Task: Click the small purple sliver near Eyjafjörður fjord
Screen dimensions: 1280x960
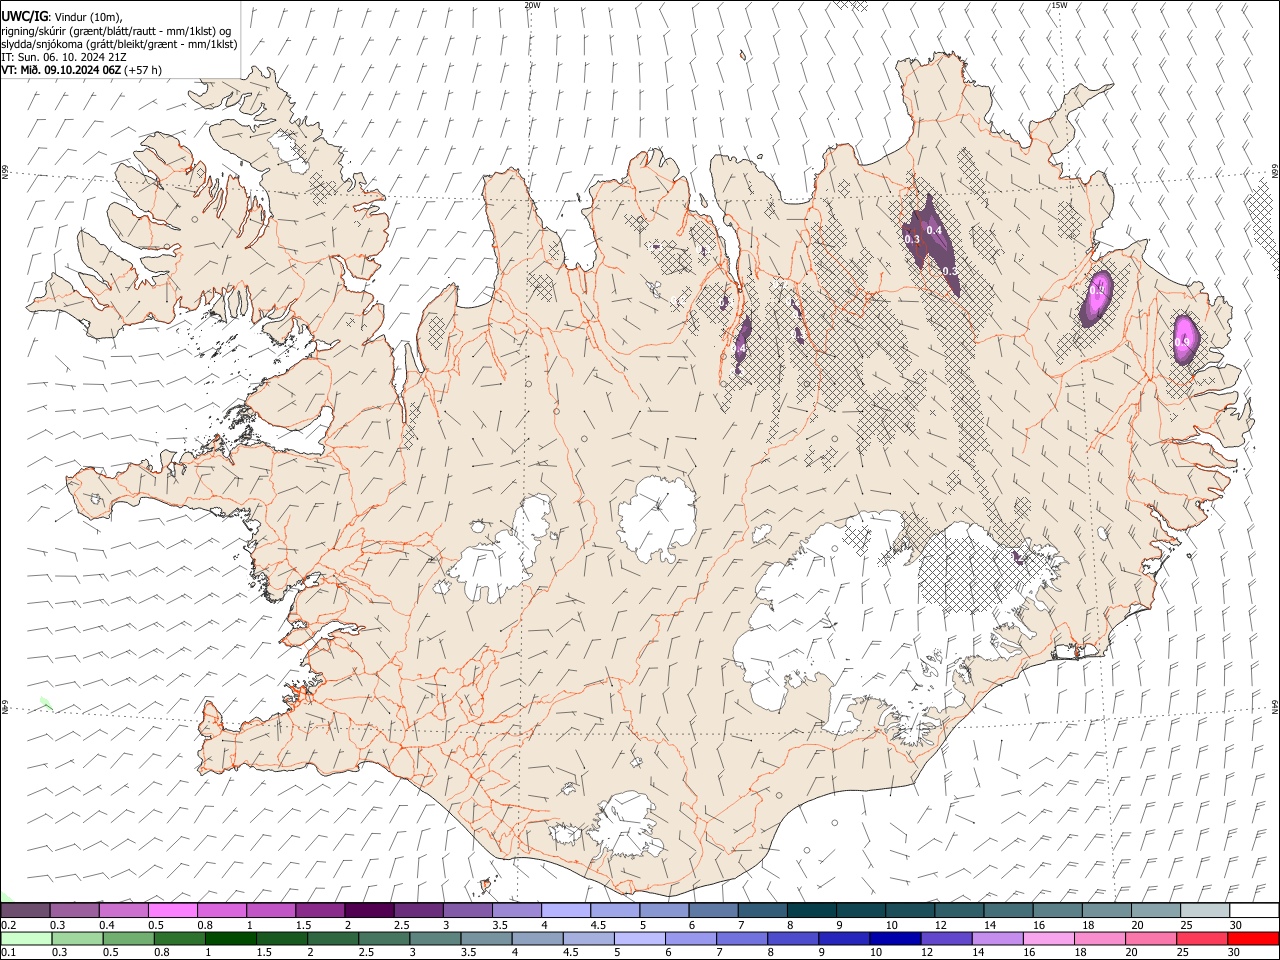Action: pos(742,343)
